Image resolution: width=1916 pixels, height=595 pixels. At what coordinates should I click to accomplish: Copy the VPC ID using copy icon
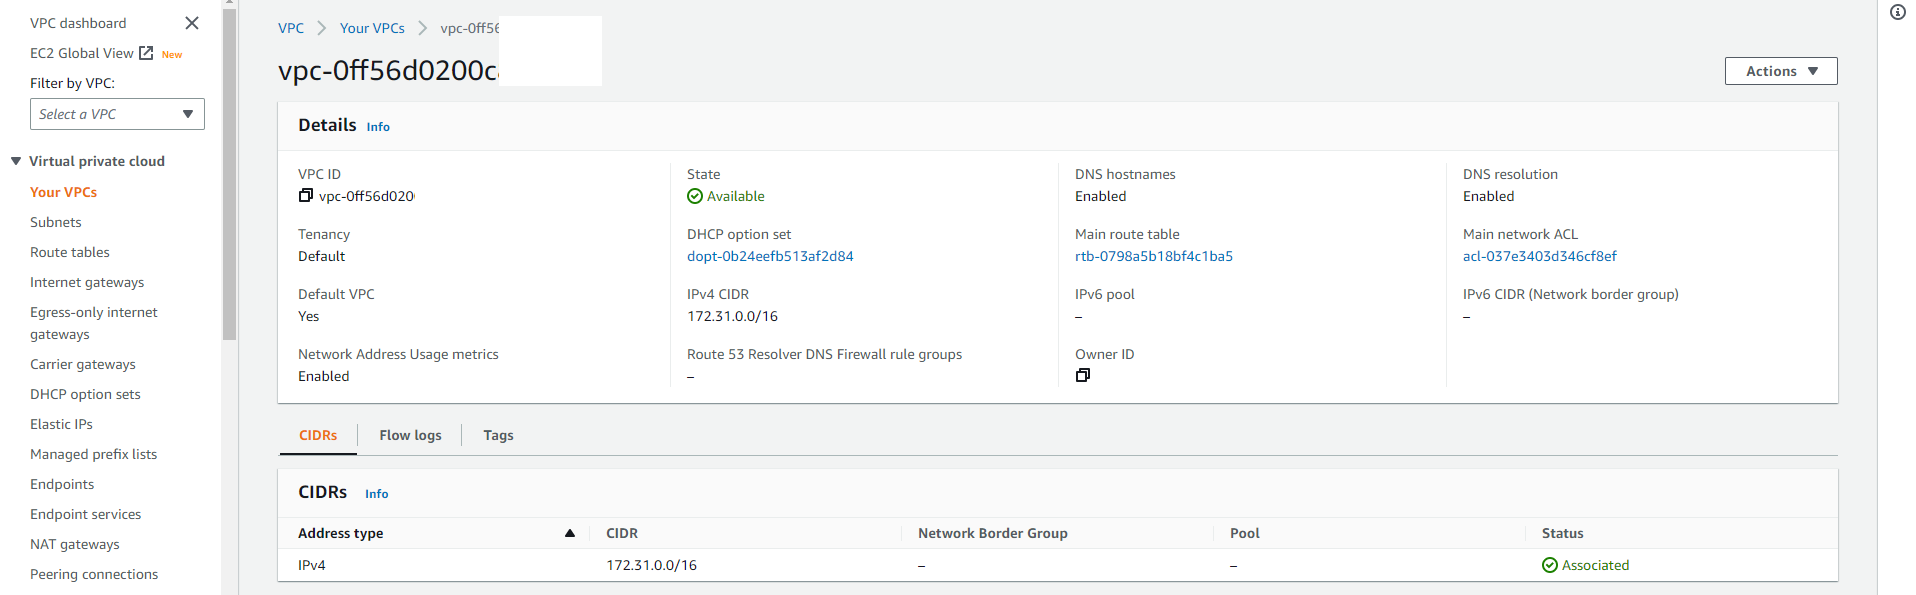306,196
